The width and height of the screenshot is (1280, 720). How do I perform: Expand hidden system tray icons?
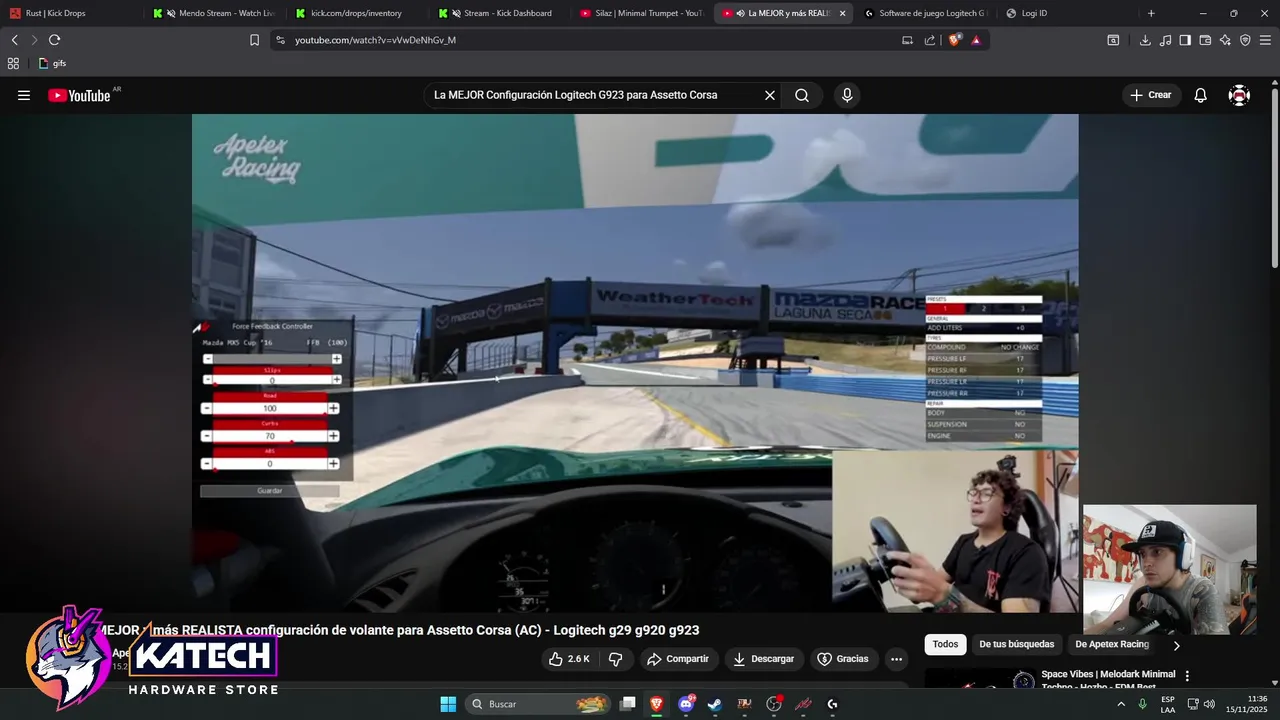tap(1120, 704)
